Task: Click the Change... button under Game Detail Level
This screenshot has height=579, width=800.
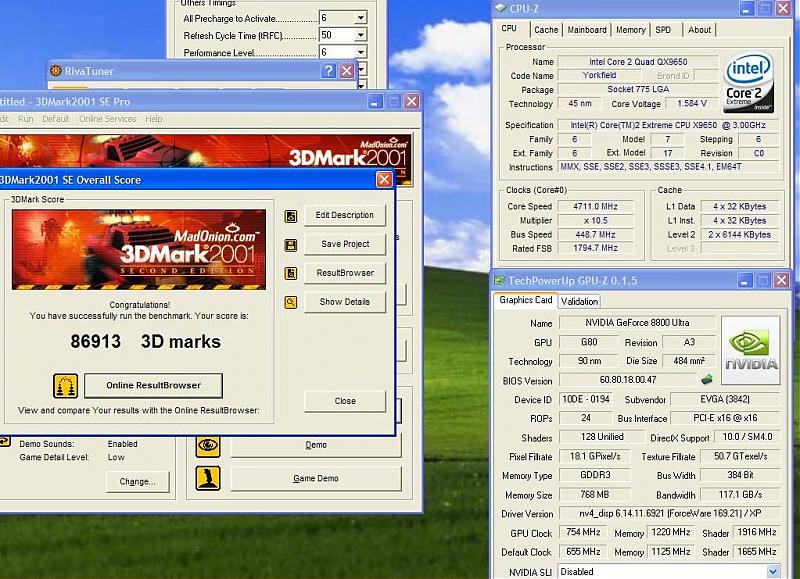Action: 137,482
